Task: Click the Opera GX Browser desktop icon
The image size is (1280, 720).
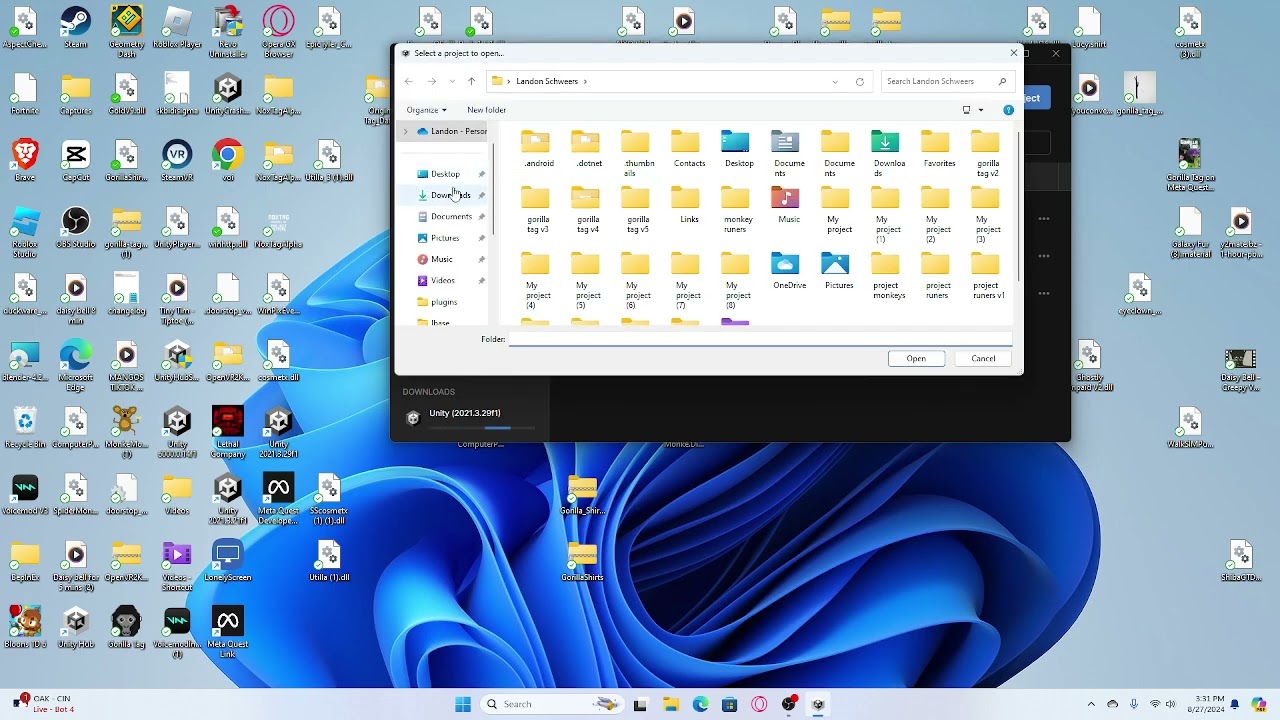Action: tap(278, 32)
